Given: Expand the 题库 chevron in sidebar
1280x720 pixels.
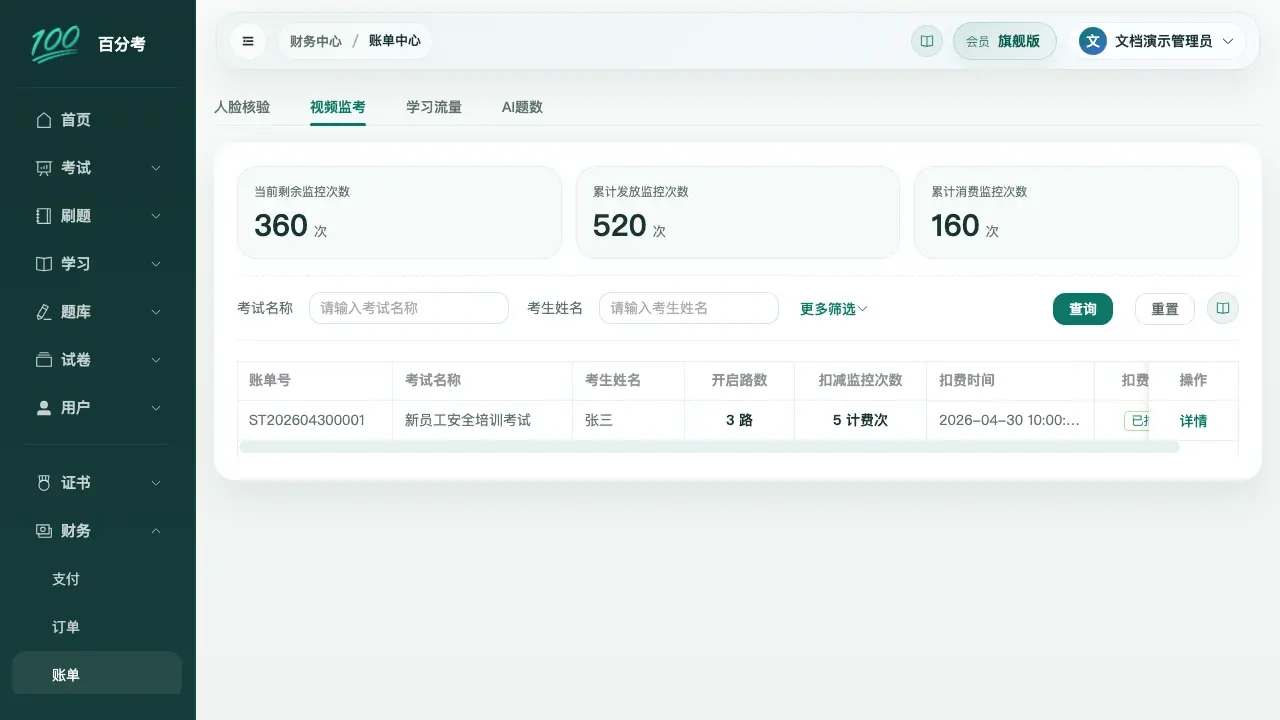Looking at the screenshot, I should (156, 312).
